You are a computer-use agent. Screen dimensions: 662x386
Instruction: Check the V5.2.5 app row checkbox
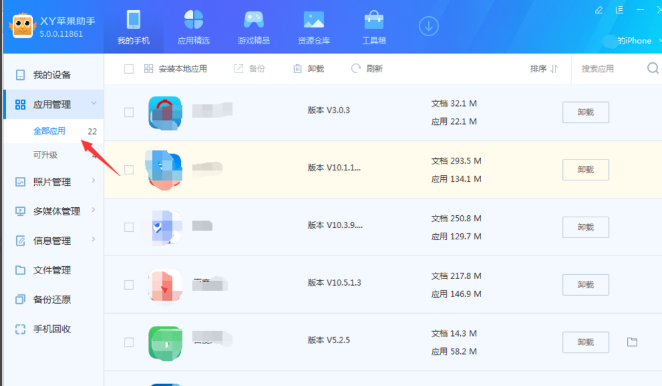129,342
